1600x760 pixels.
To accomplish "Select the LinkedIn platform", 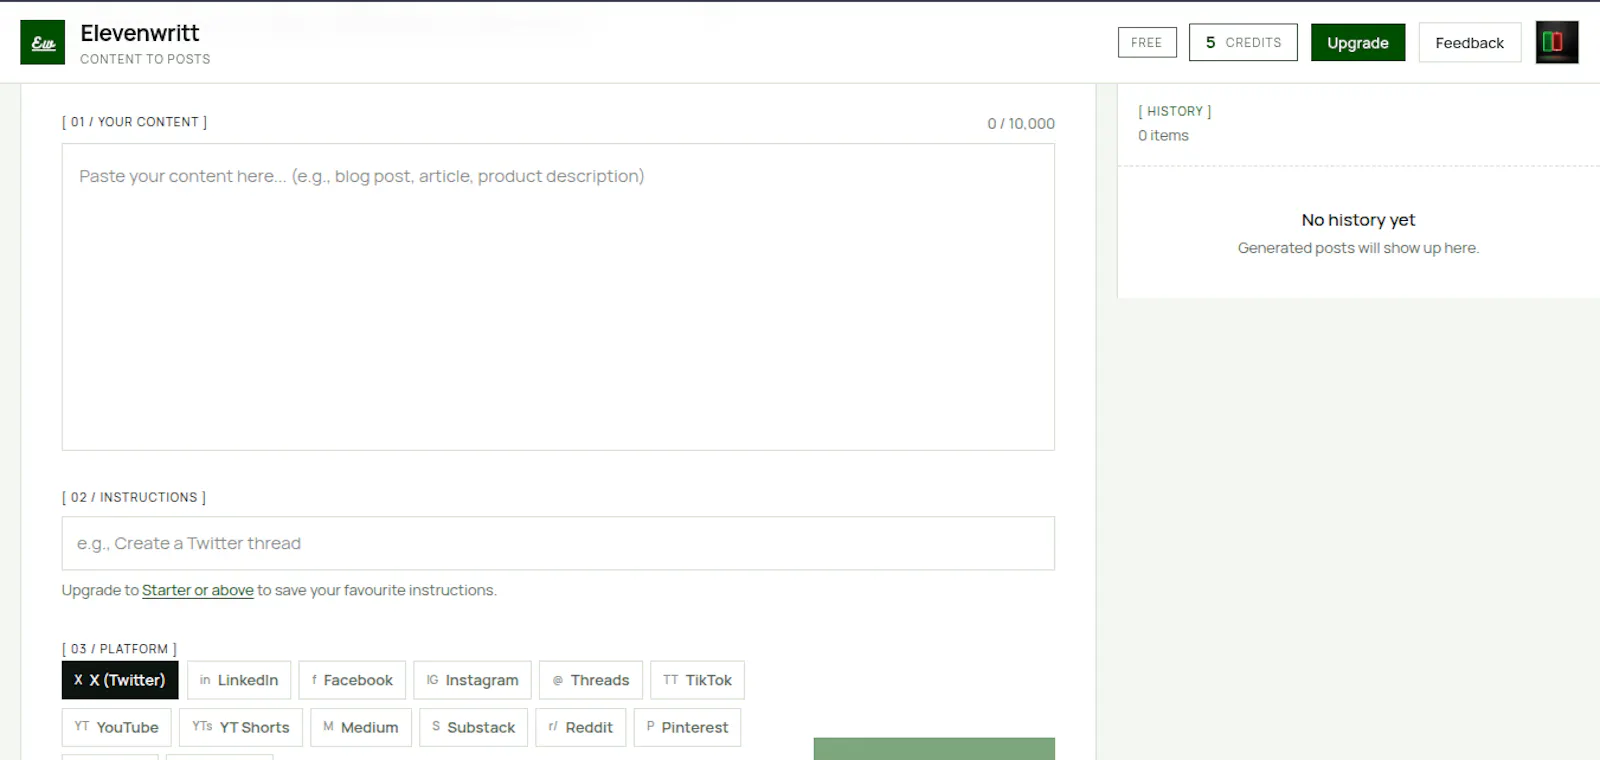I will click(239, 680).
